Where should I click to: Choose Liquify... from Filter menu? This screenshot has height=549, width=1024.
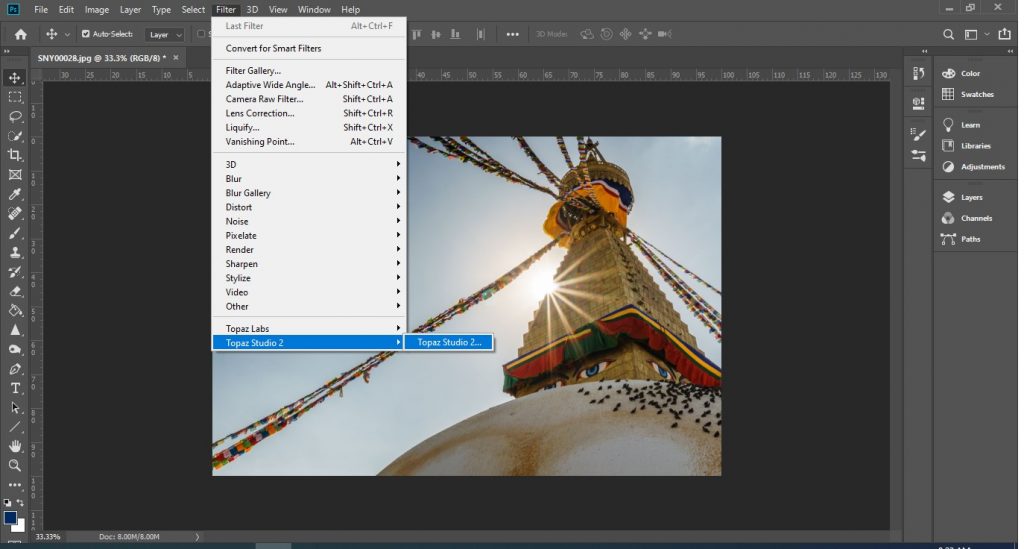point(309,127)
